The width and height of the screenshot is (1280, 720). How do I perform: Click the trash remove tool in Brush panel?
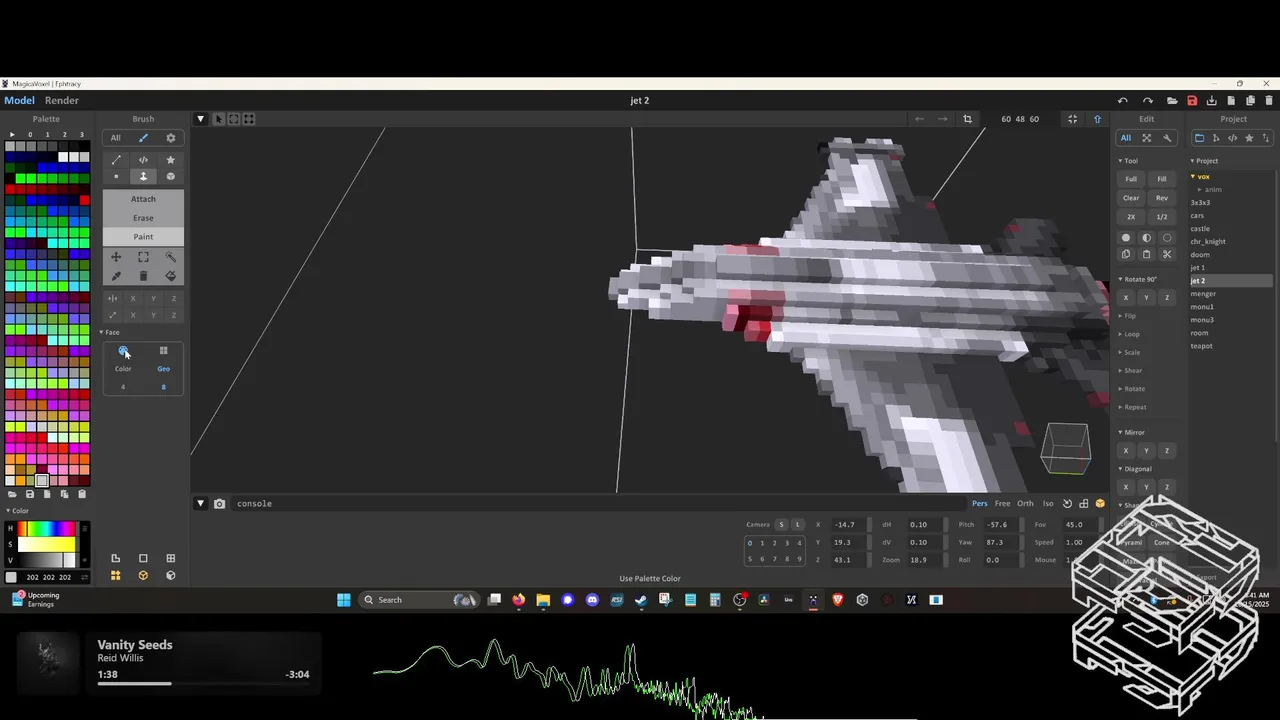[143, 276]
